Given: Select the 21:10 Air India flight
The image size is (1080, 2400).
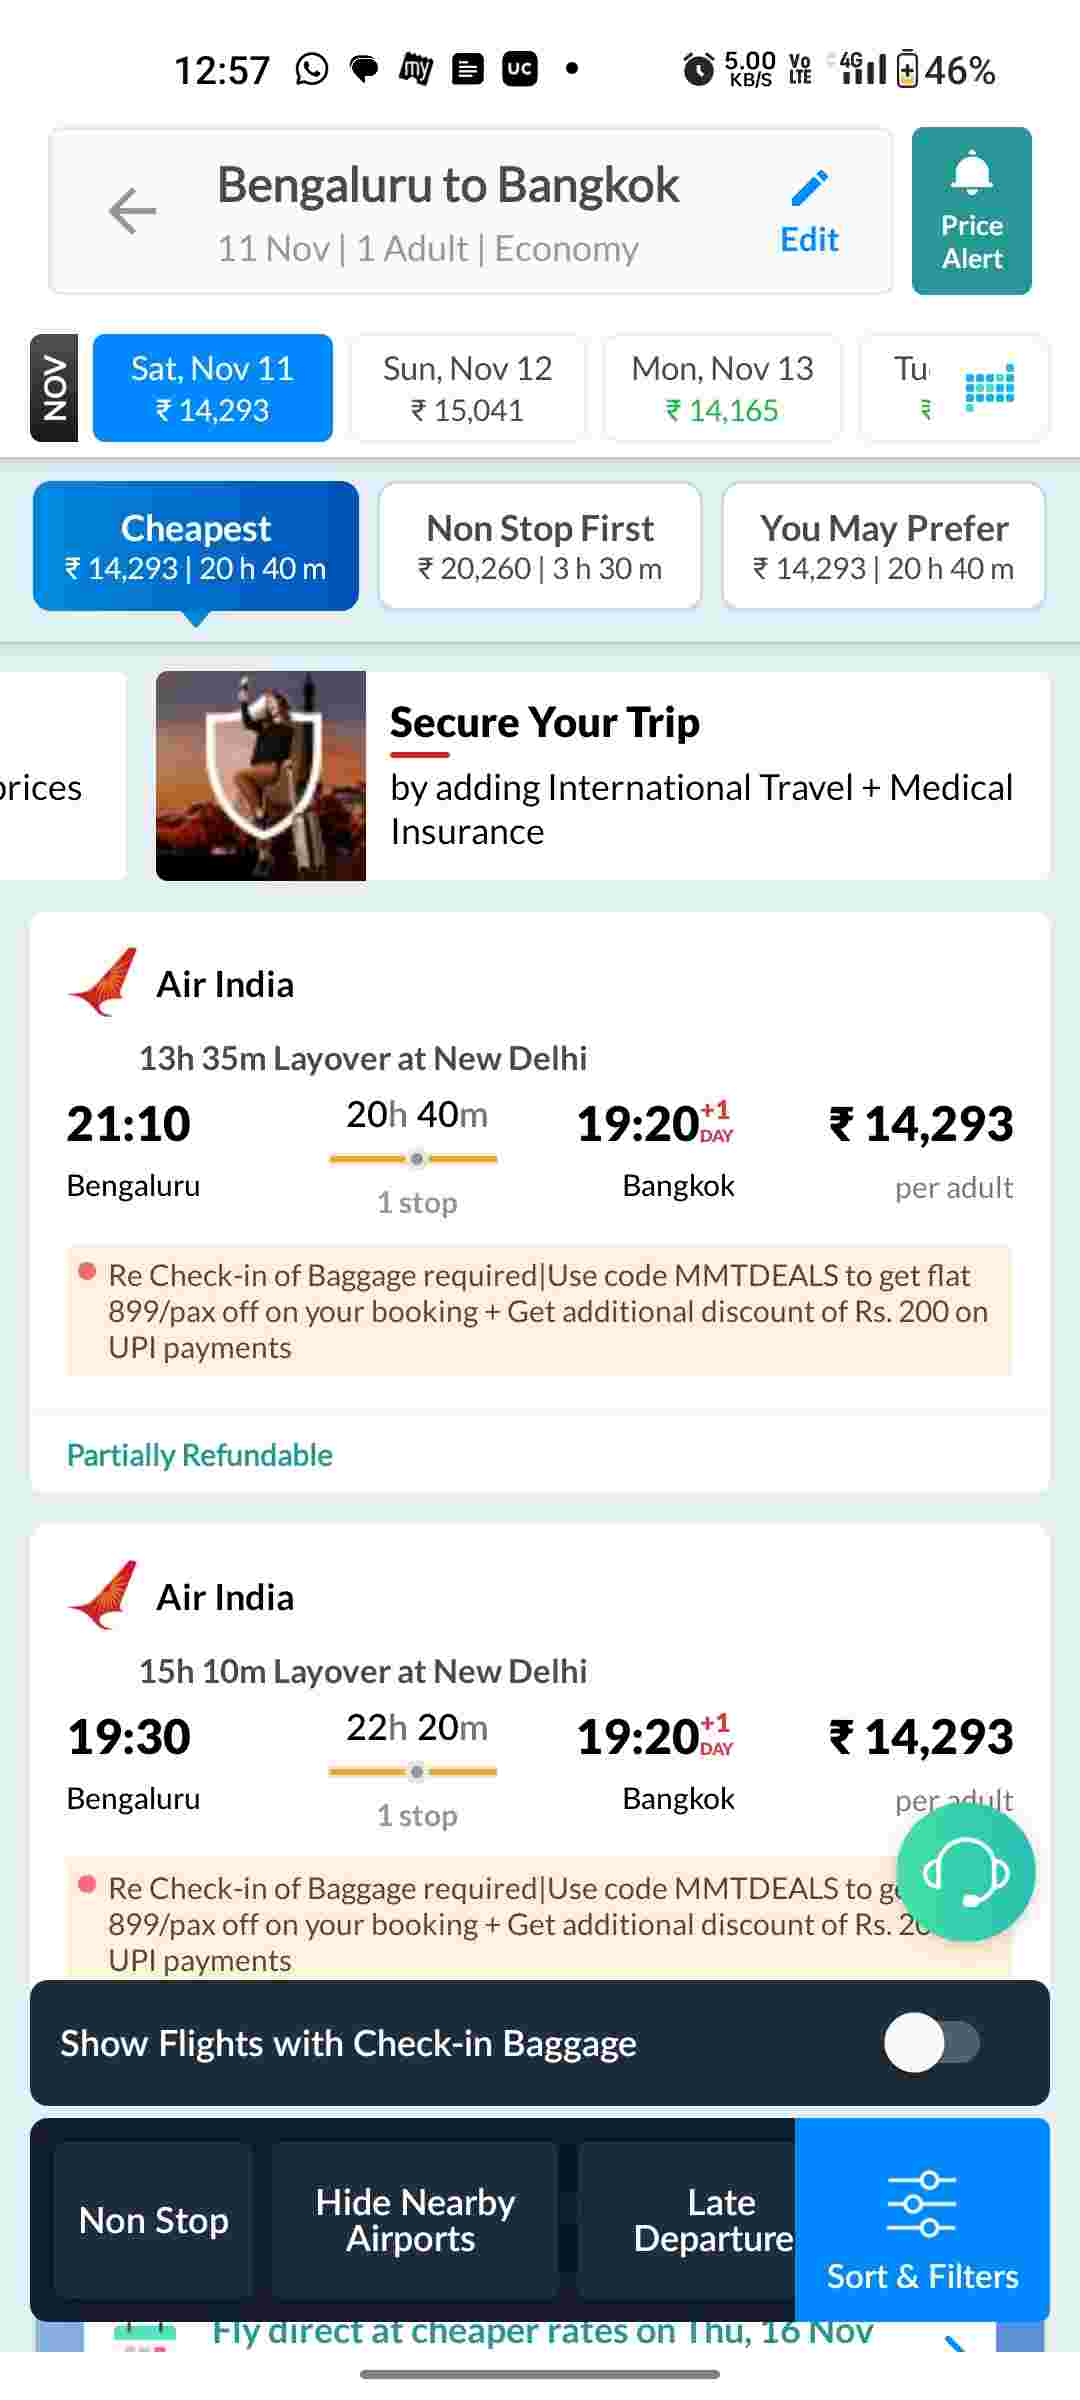Looking at the screenshot, I should [540, 1150].
